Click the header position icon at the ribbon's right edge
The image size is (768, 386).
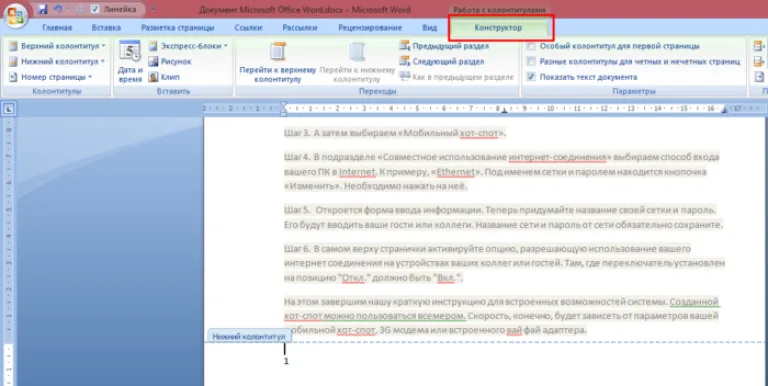[760, 46]
